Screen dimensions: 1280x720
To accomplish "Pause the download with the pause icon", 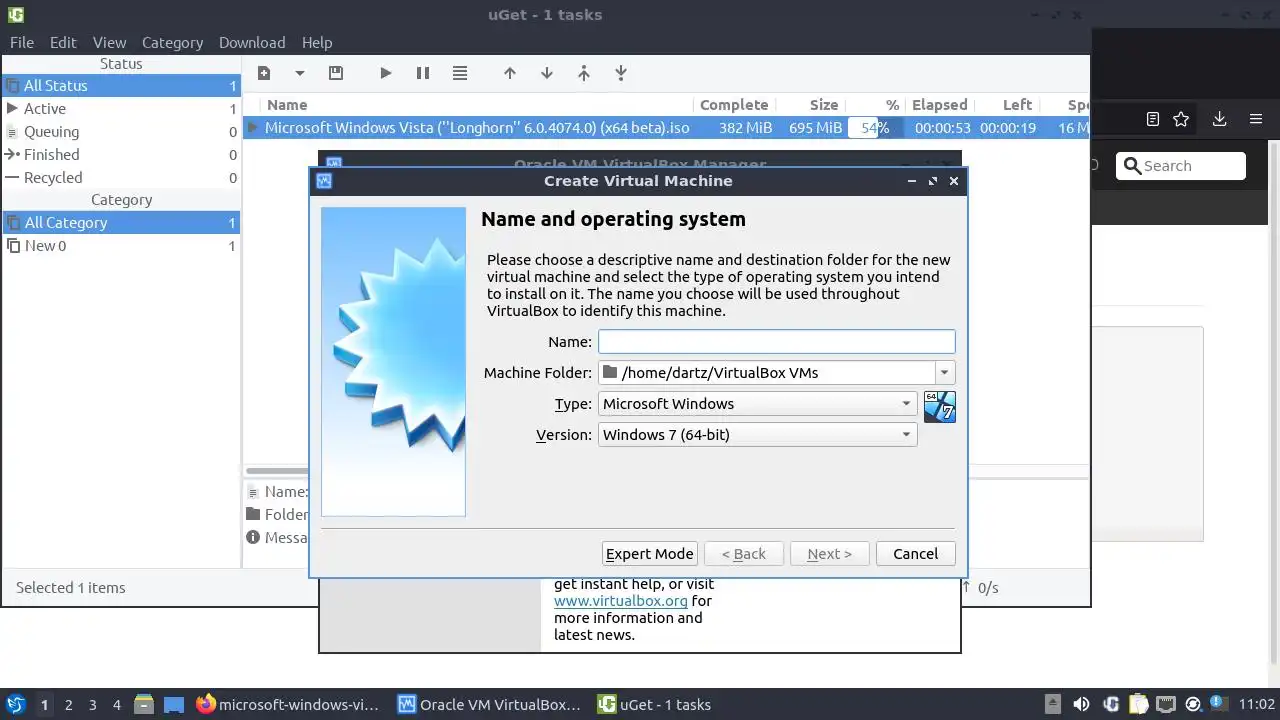I will click(x=423, y=73).
